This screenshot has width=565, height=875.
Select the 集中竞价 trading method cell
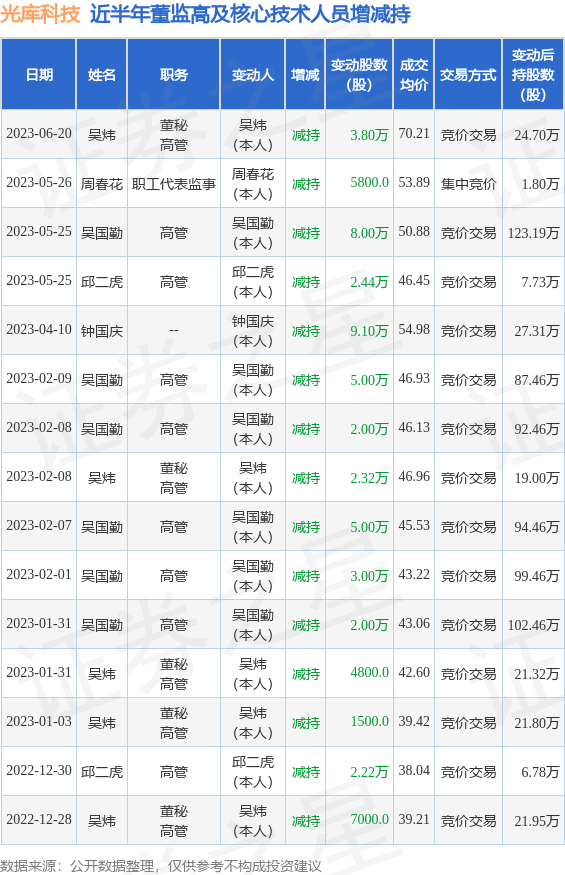click(x=468, y=184)
